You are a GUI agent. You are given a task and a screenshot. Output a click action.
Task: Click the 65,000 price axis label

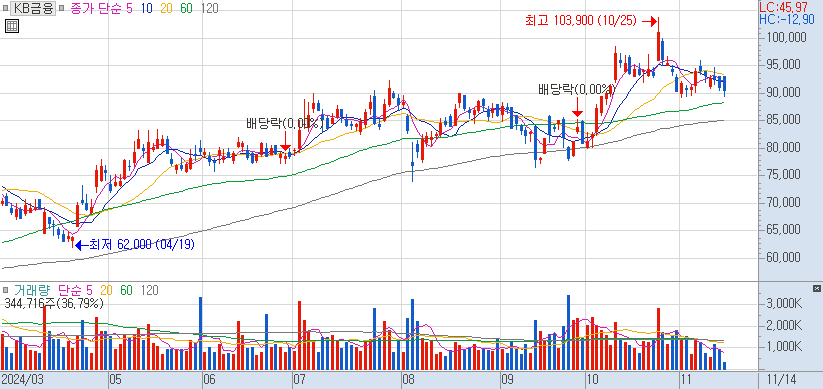pyautogui.click(x=784, y=229)
